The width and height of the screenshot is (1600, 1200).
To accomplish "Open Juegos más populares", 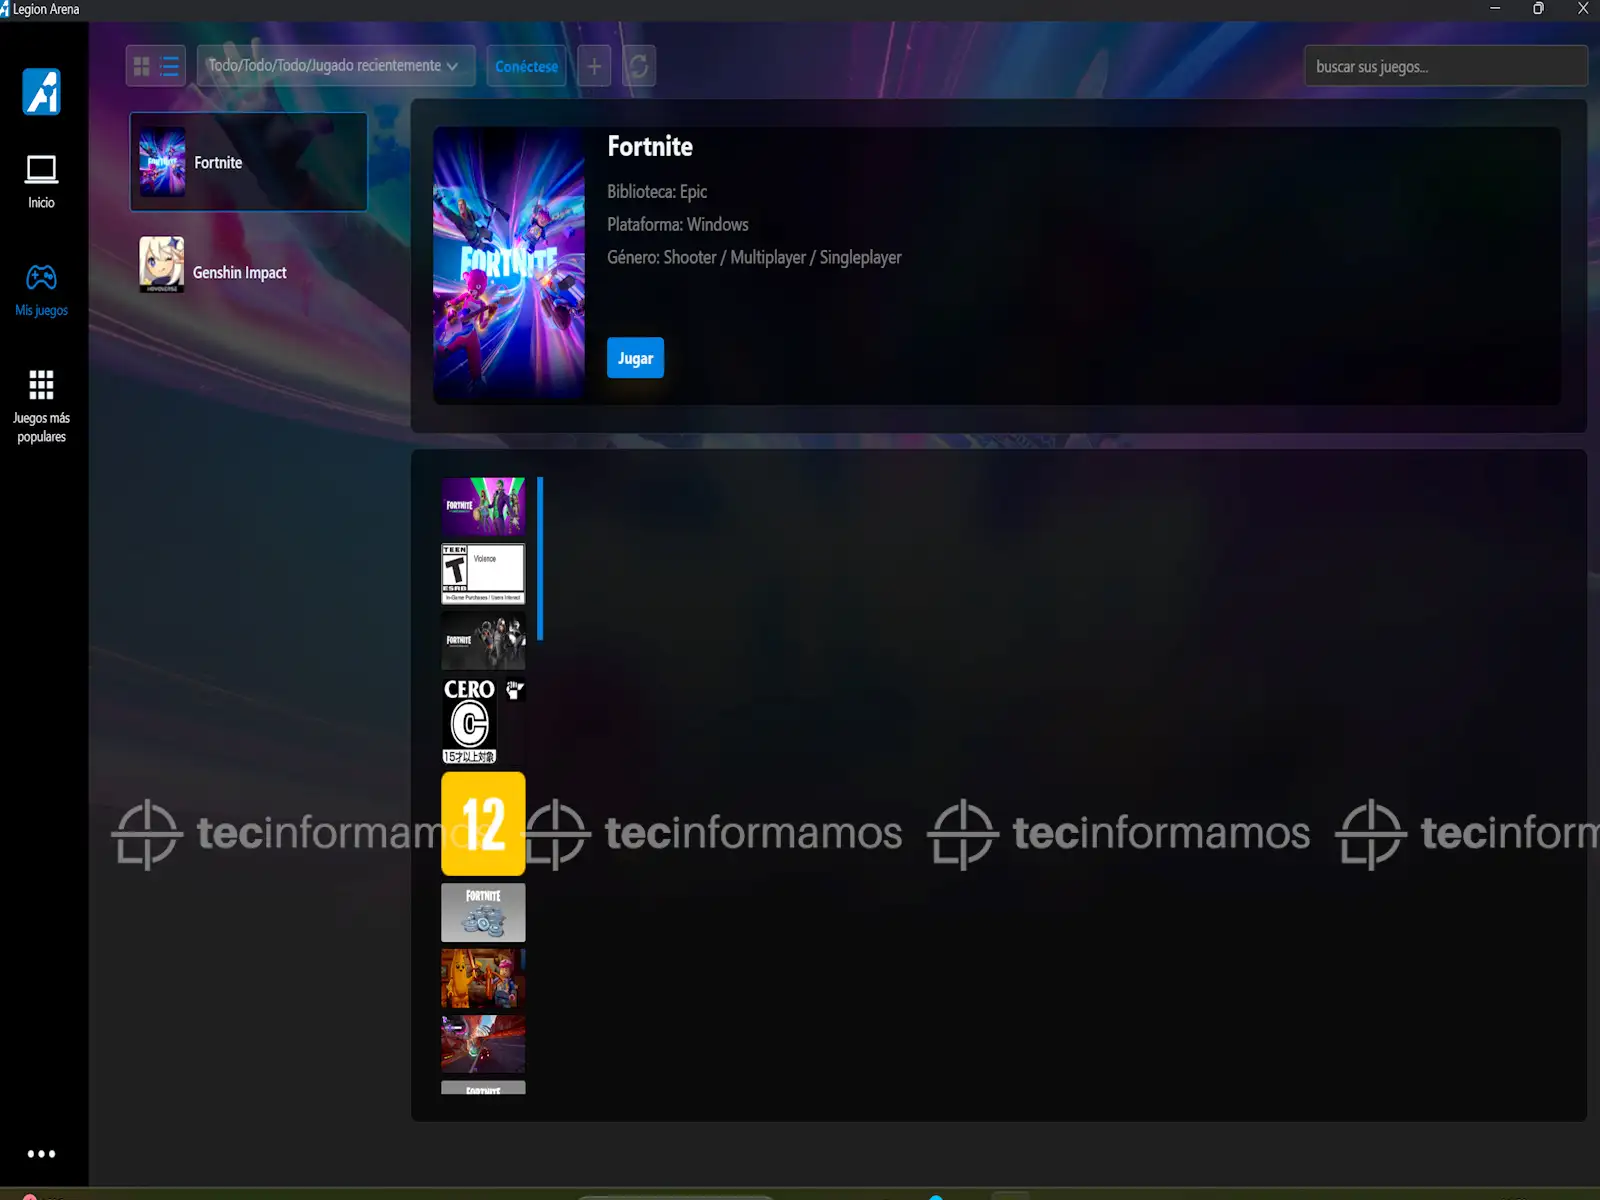I will [41, 406].
